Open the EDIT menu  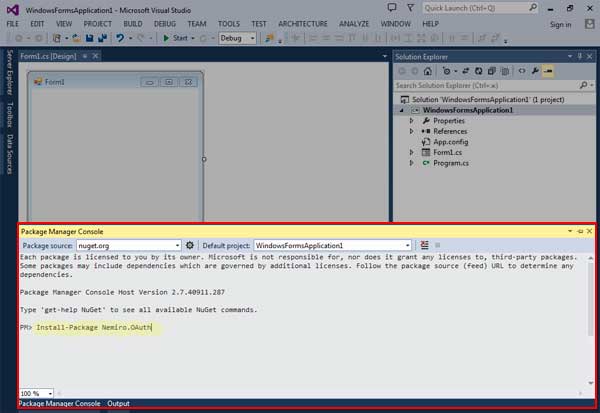tap(37, 24)
